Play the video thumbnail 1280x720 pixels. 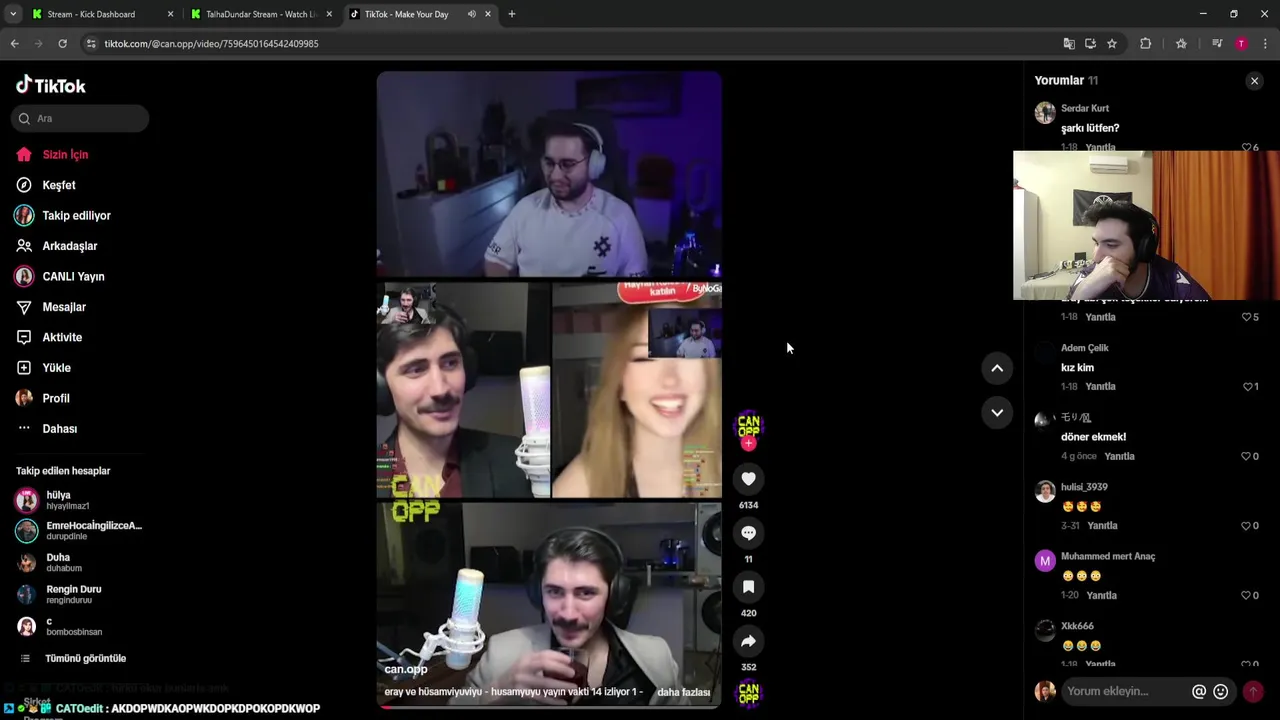tap(549, 389)
